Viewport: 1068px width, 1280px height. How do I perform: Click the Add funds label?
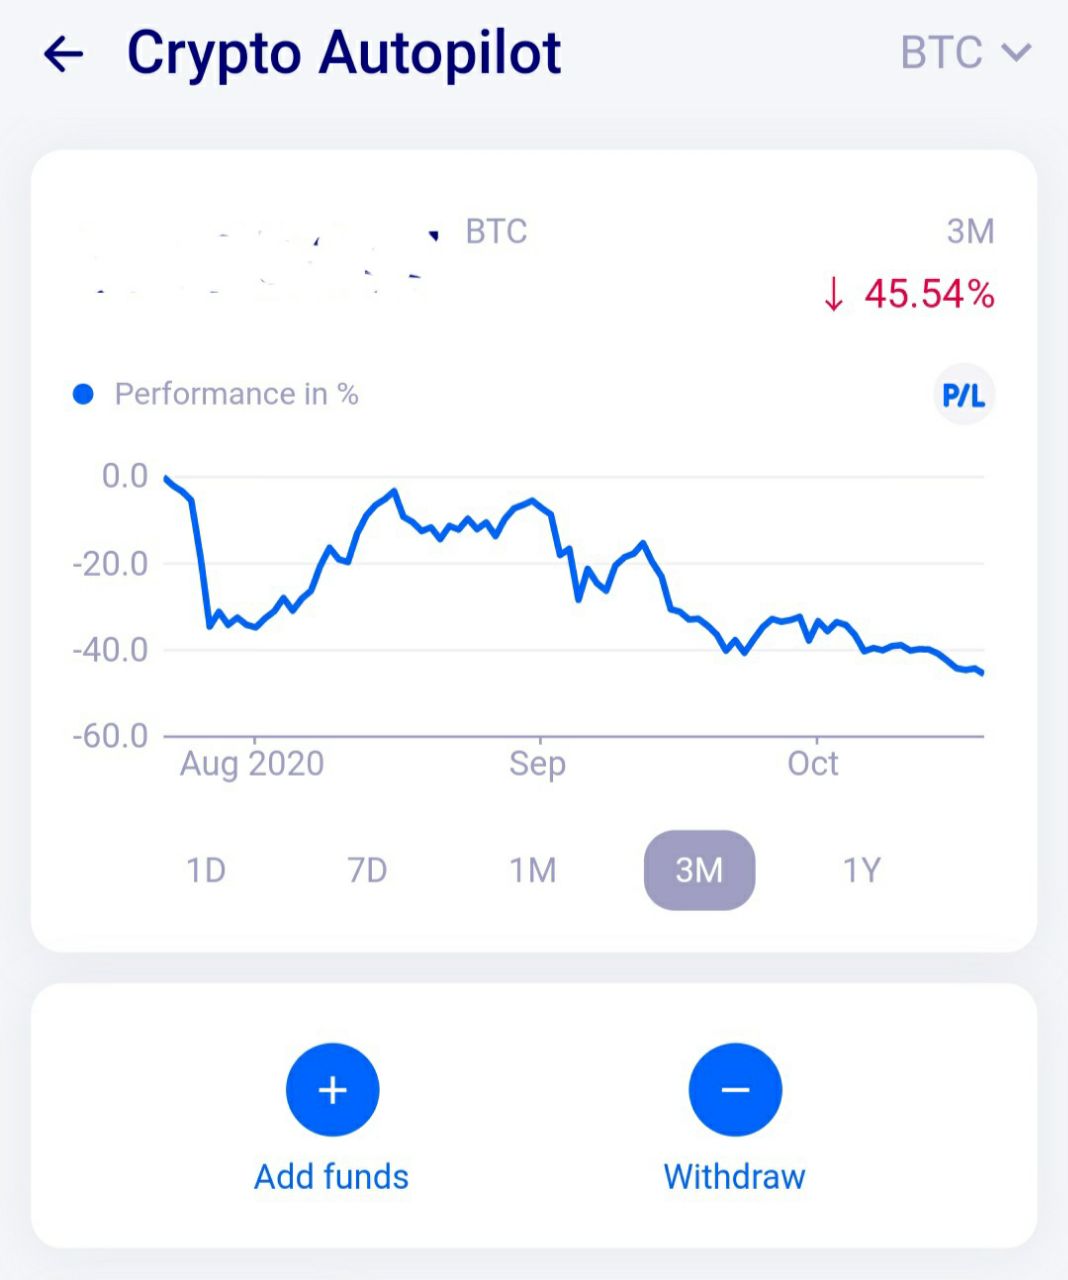[x=331, y=1177]
